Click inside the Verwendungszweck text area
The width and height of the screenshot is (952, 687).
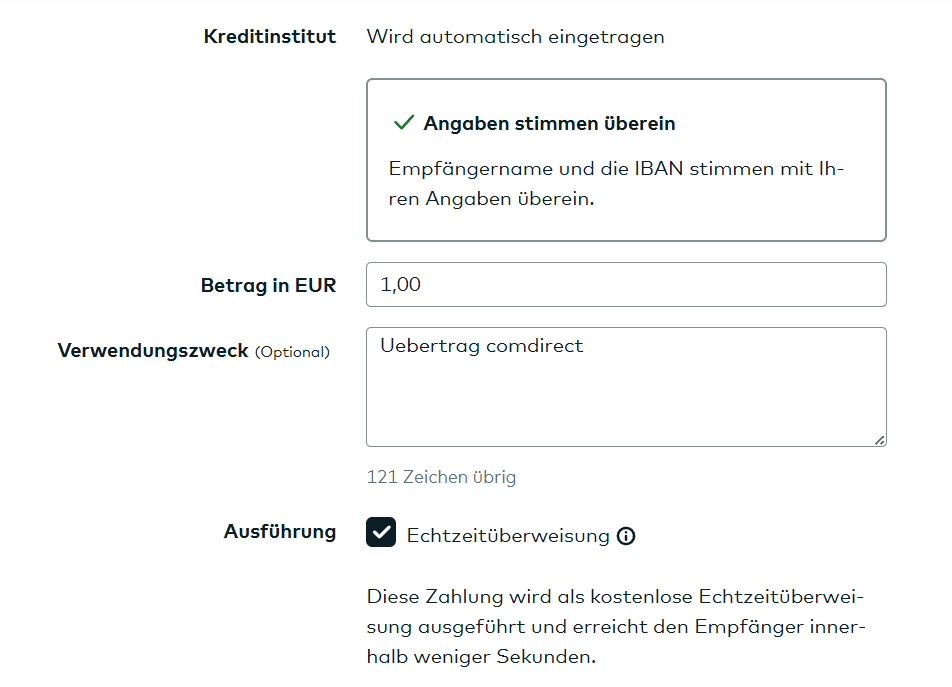click(x=626, y=390)
